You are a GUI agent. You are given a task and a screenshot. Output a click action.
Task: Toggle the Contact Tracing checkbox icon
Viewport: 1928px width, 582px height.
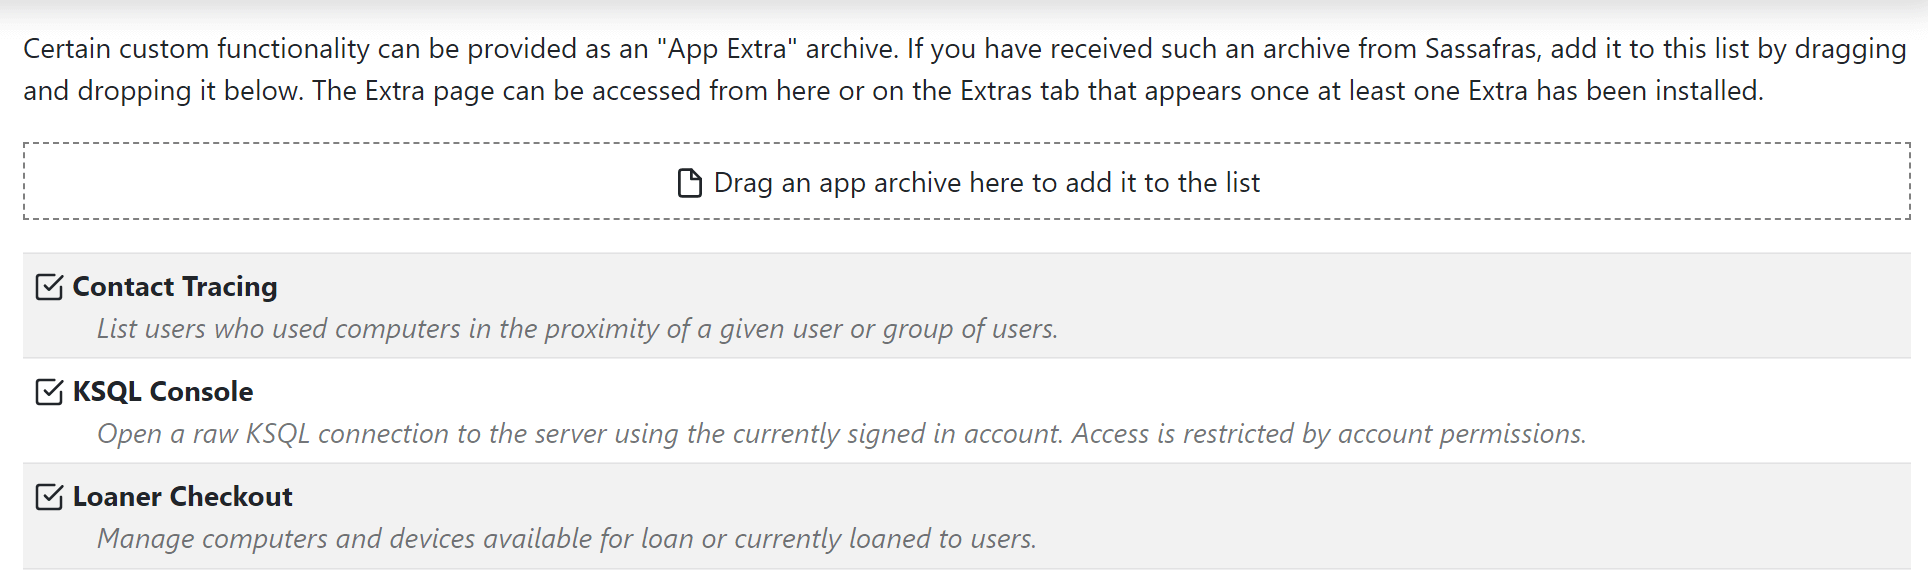pos(49,287)
